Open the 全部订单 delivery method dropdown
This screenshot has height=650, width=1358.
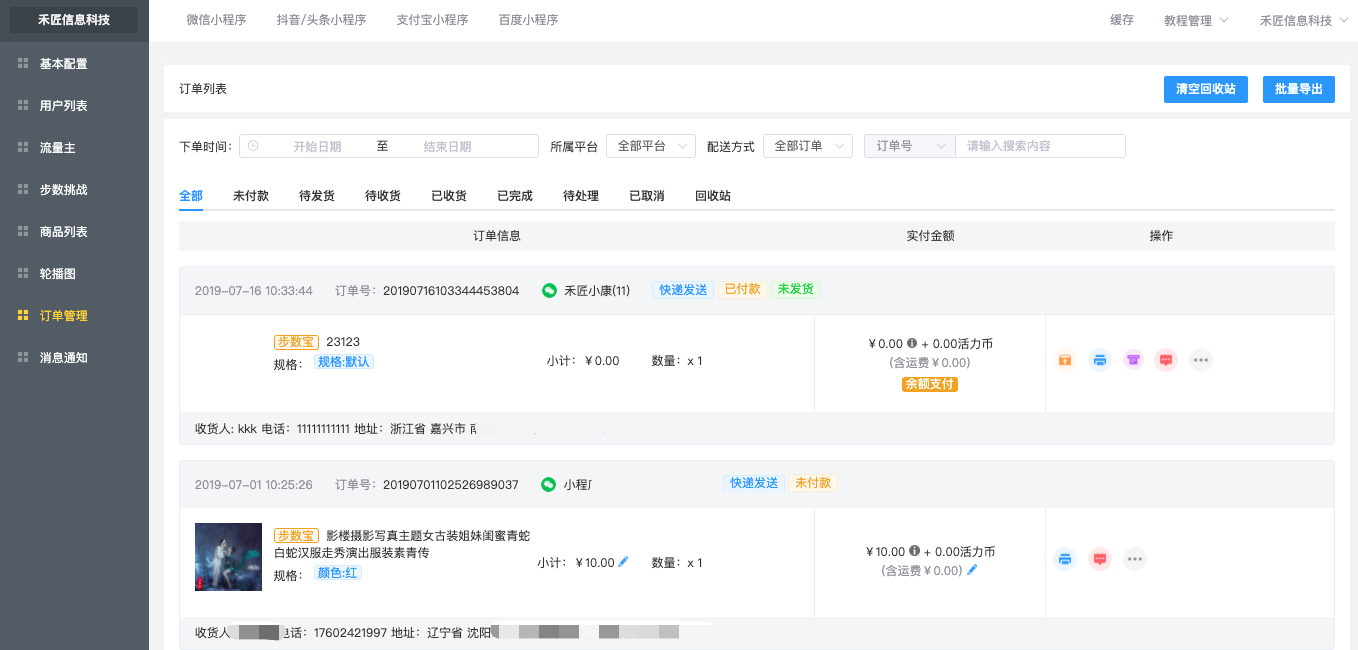click(808, 146)
